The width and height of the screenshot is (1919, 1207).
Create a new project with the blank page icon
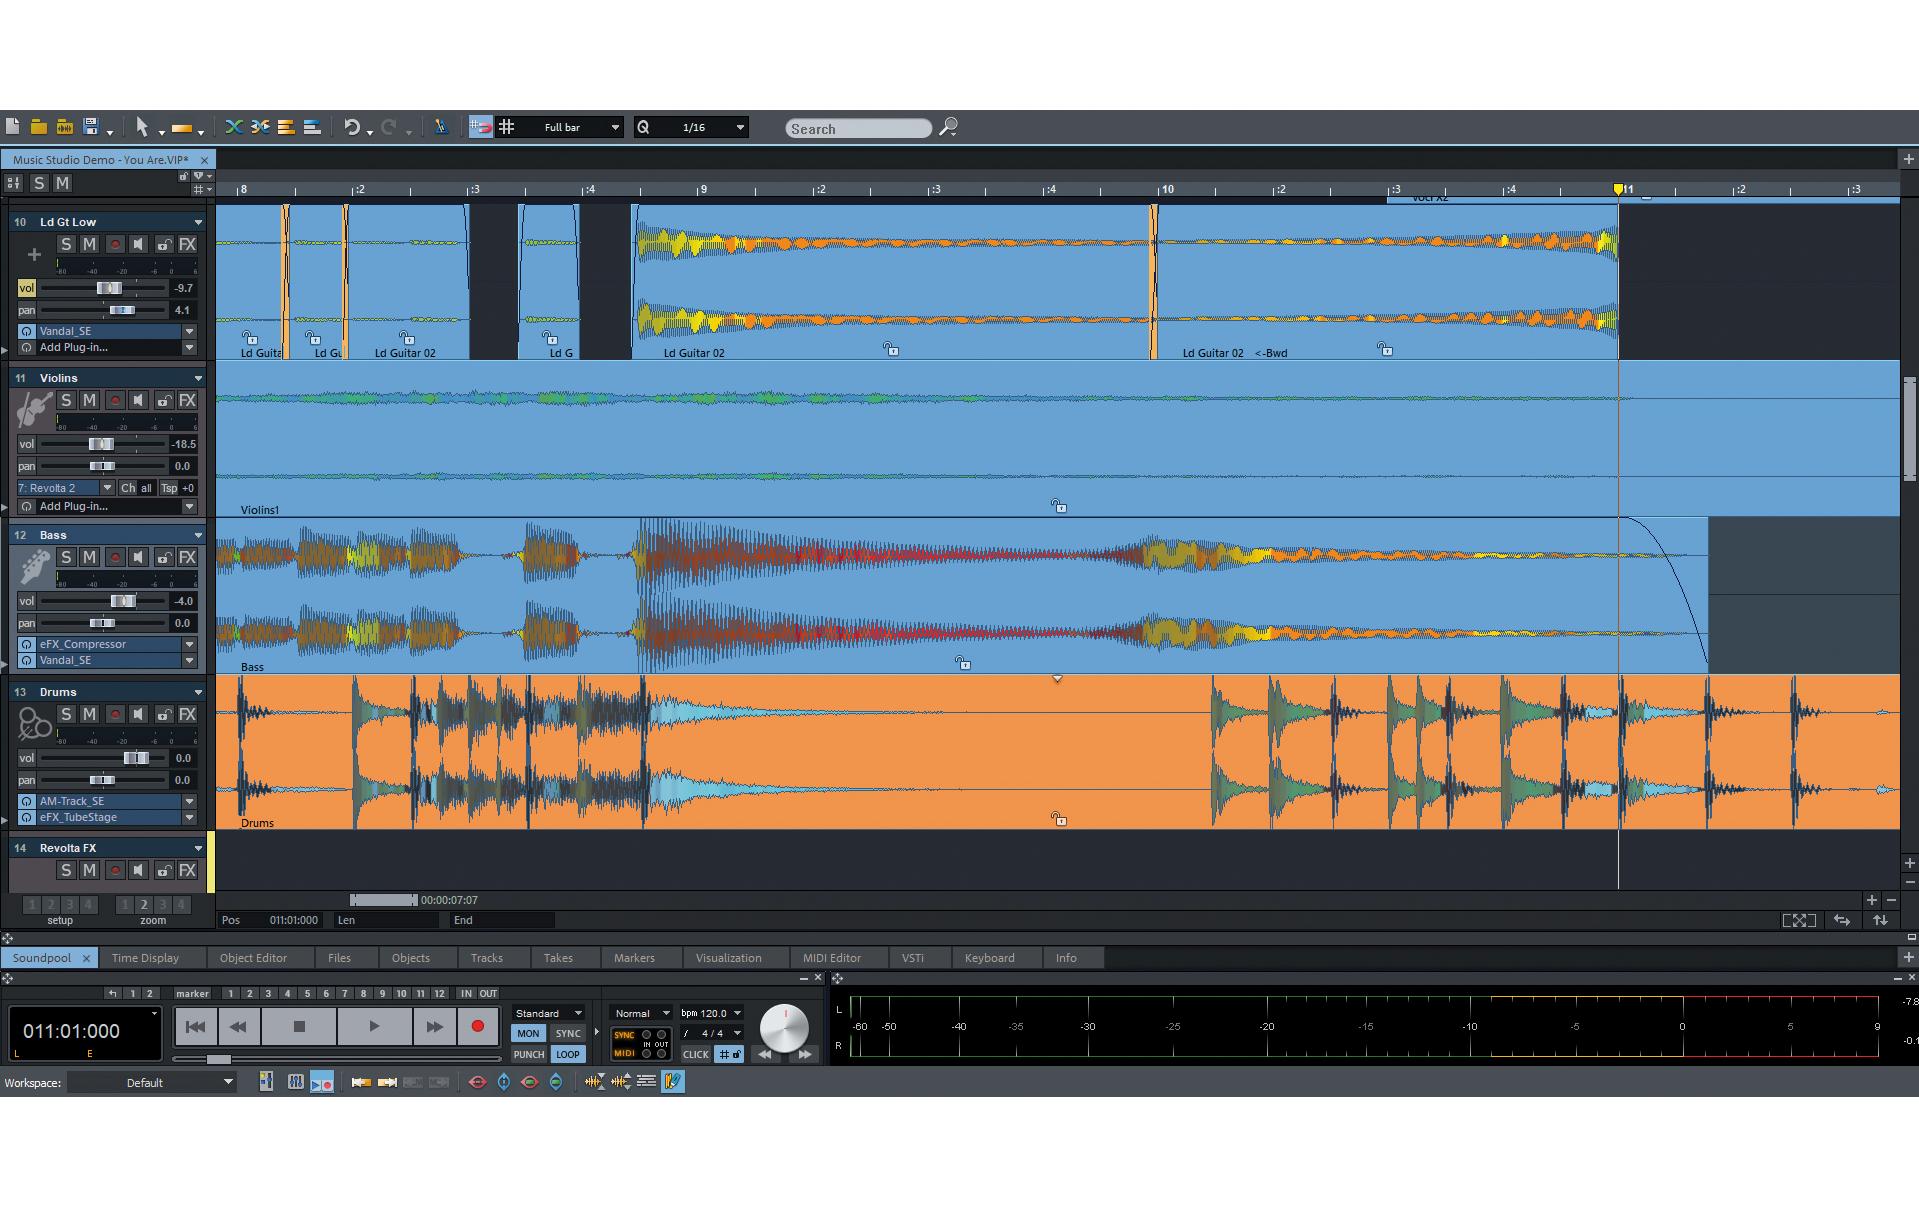pyautogui.click(x=12, y=127)
